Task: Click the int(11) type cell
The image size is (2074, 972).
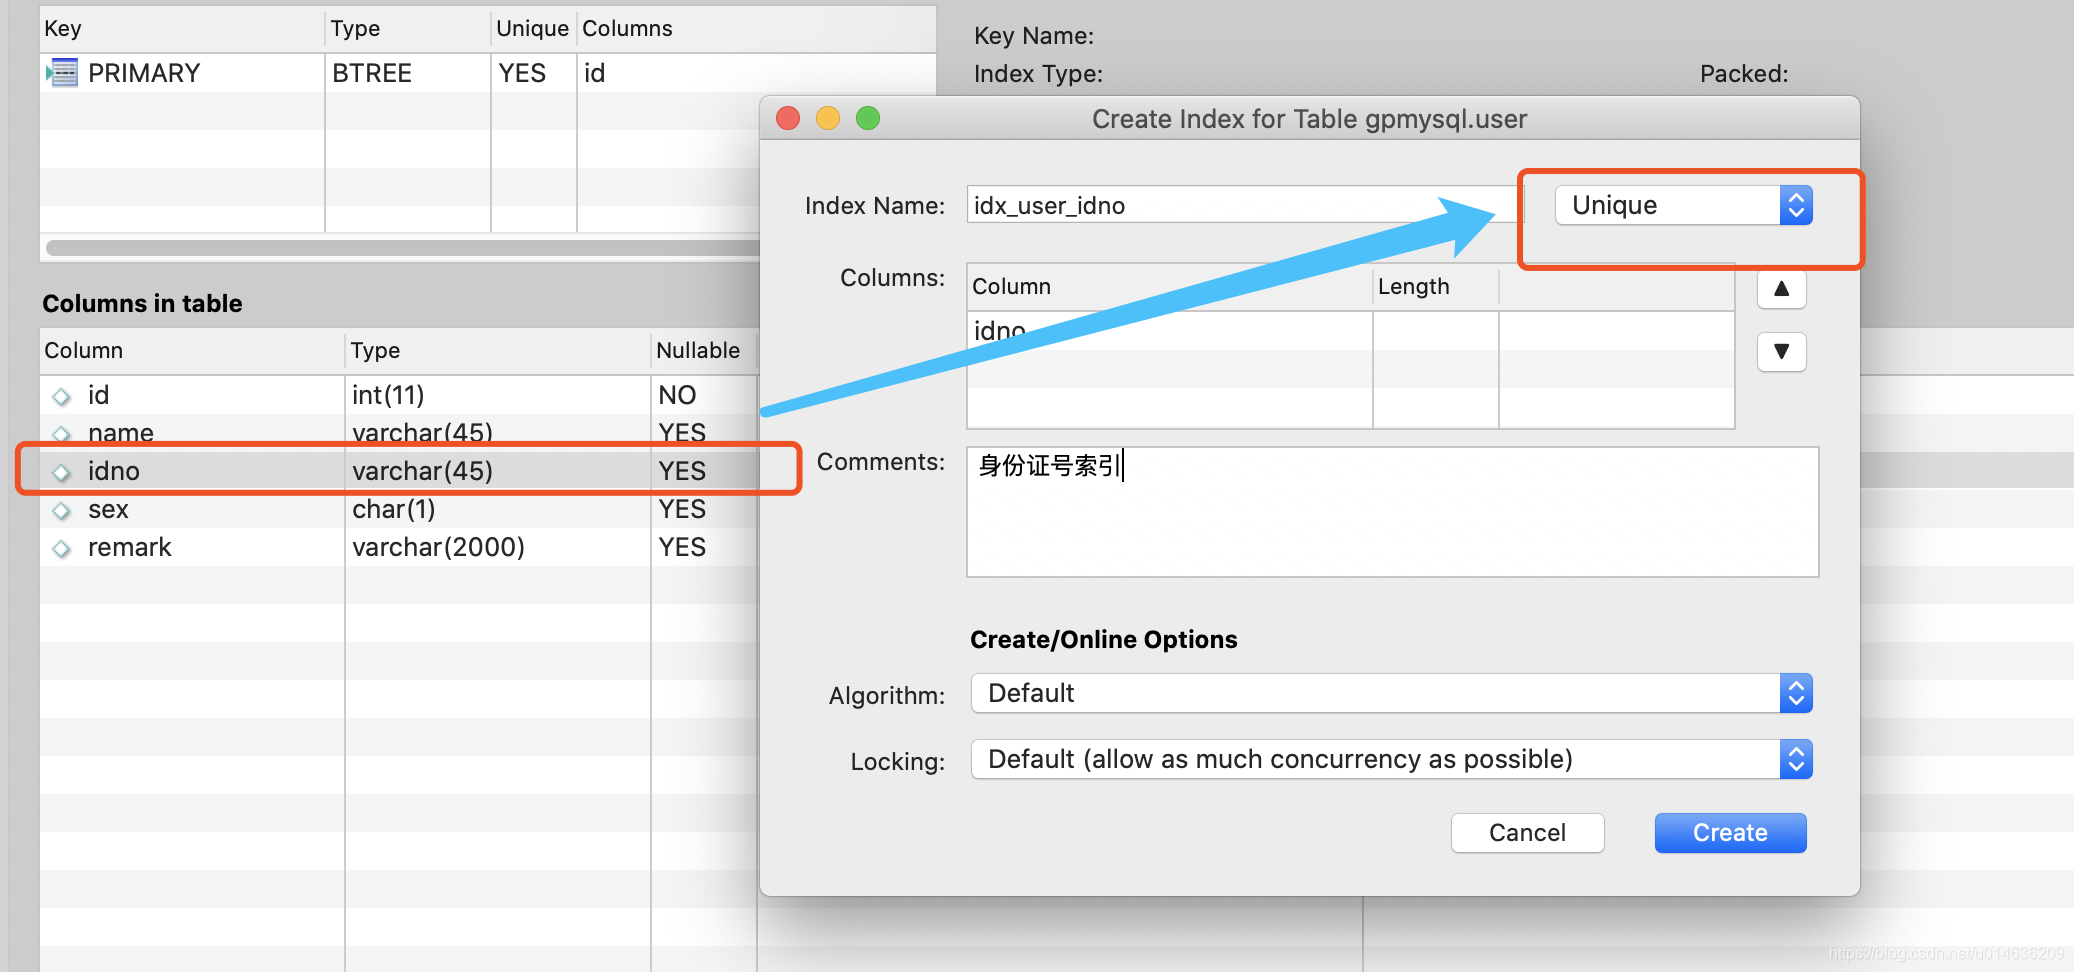Action: click(x=497, y=395)
